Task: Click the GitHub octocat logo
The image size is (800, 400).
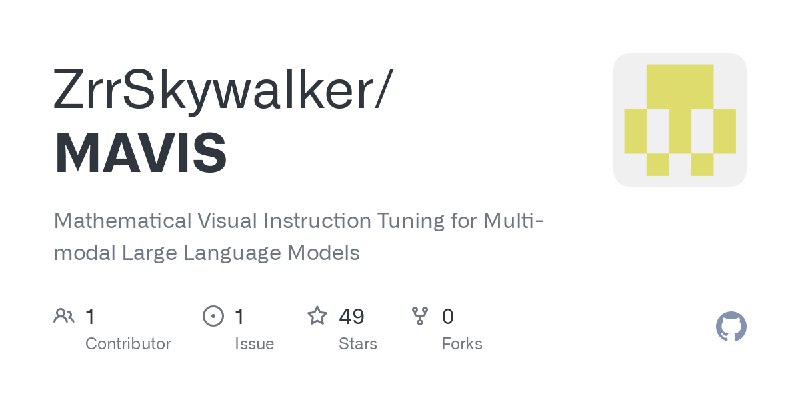Action: point(731,327)
